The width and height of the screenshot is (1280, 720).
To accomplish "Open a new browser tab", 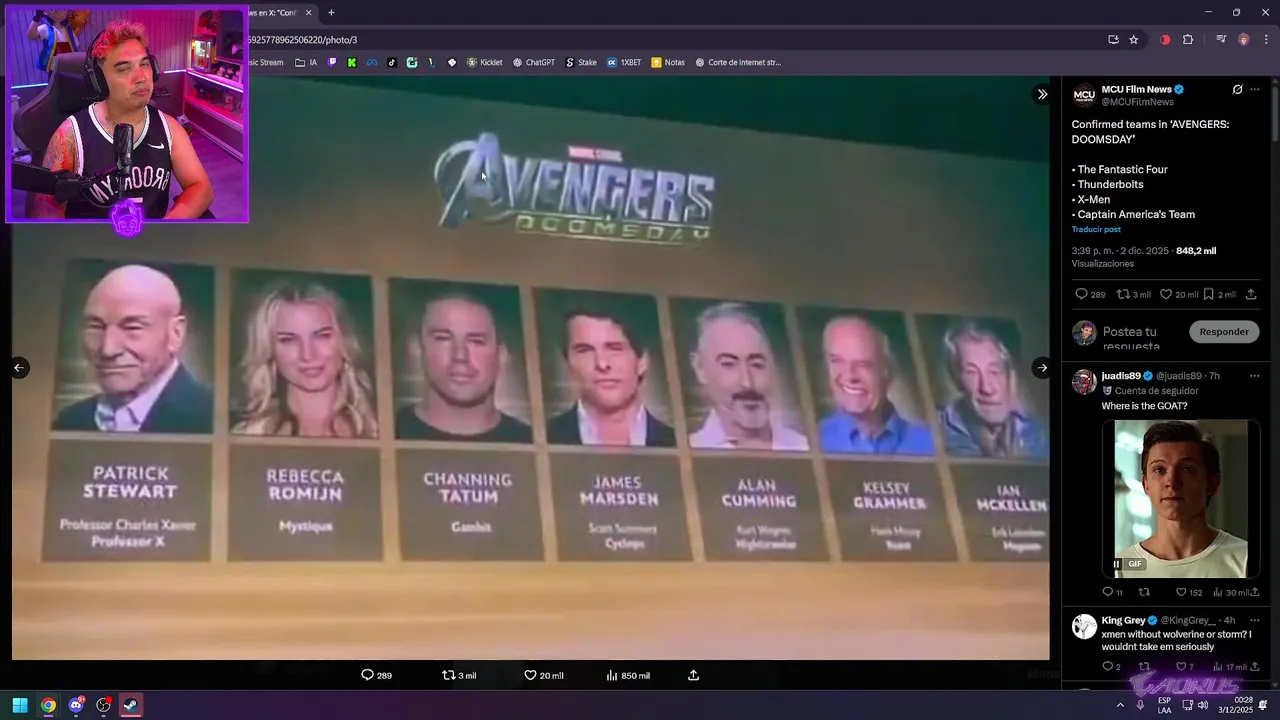I will pyautogui.click(x=331, y=12).
